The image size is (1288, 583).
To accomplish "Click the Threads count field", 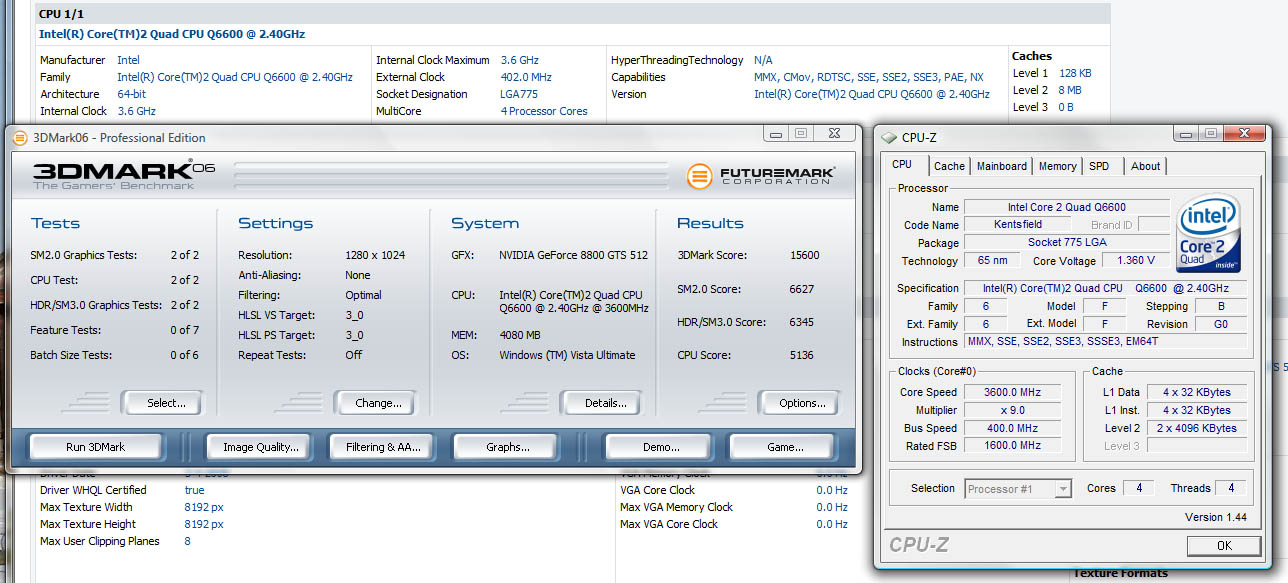I will pos(1231,489).
